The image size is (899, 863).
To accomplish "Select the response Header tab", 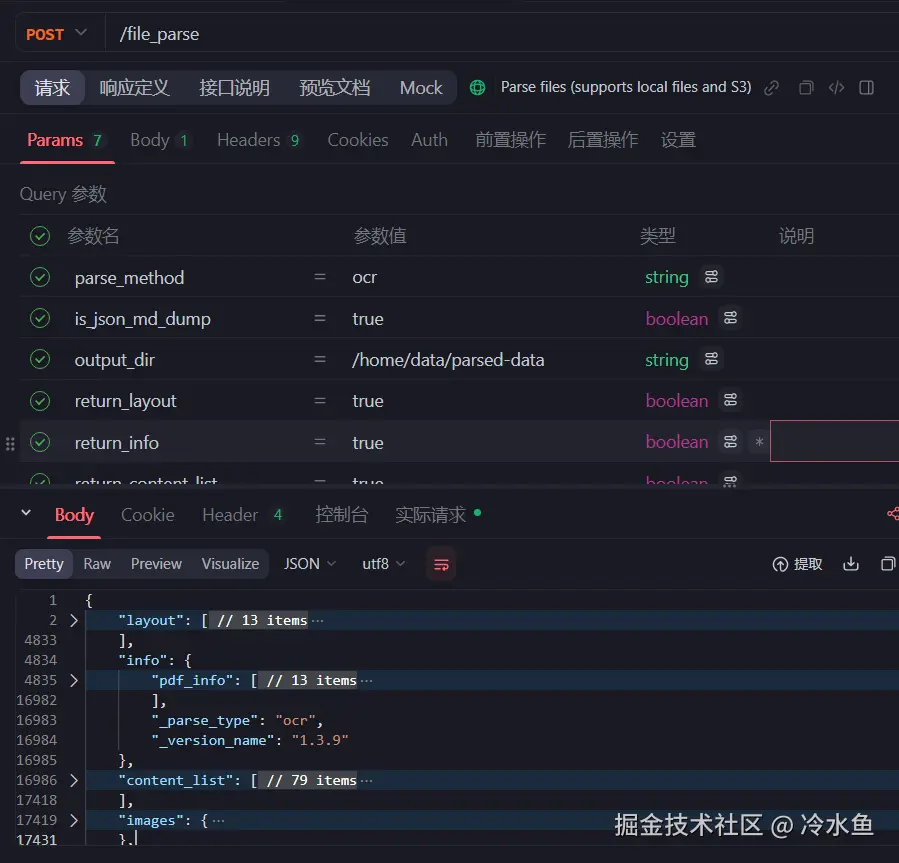I will point(243,515).
